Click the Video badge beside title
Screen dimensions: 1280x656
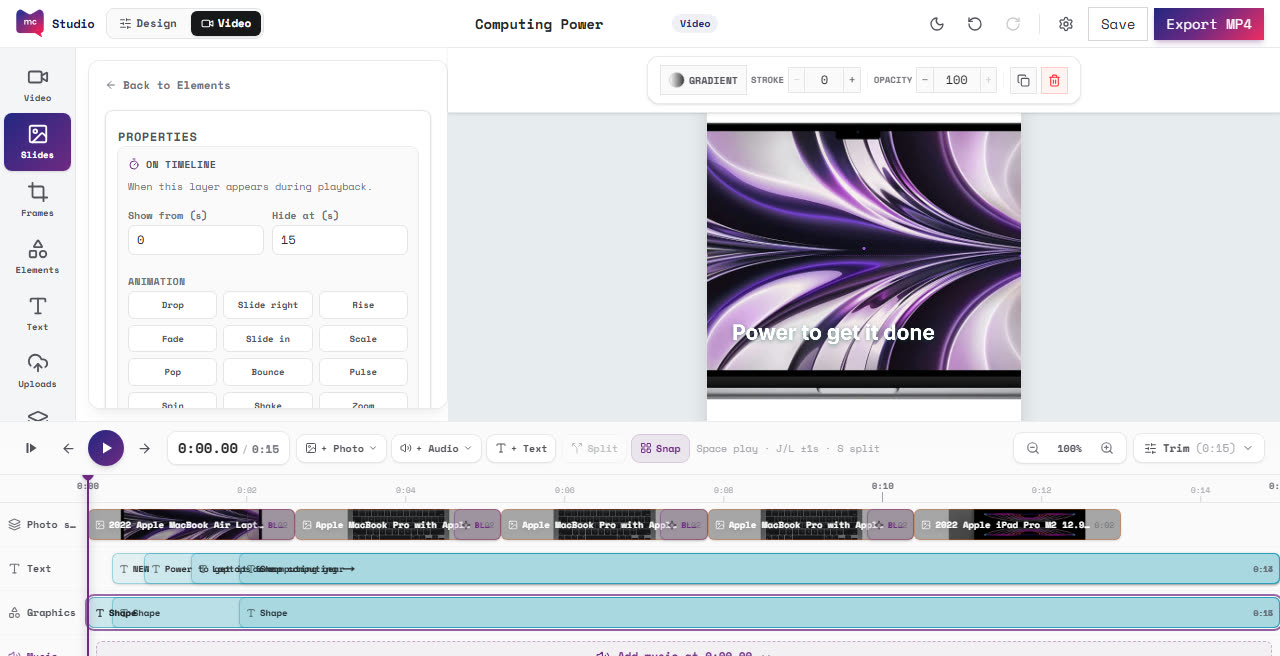pos(694,24)
